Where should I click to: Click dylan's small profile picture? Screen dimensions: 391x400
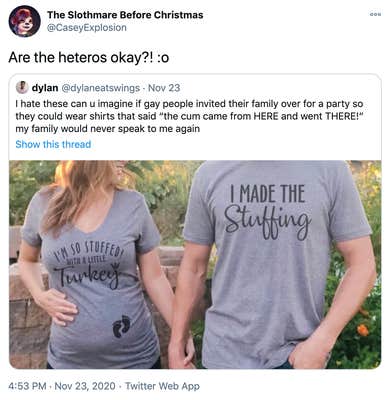(22, 88)
